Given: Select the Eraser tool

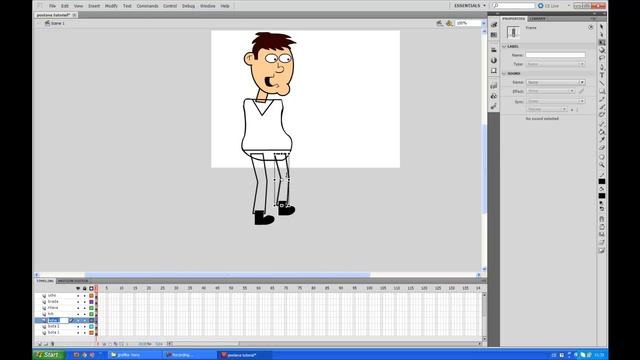Looking at the screenshot, I should 602,148.
